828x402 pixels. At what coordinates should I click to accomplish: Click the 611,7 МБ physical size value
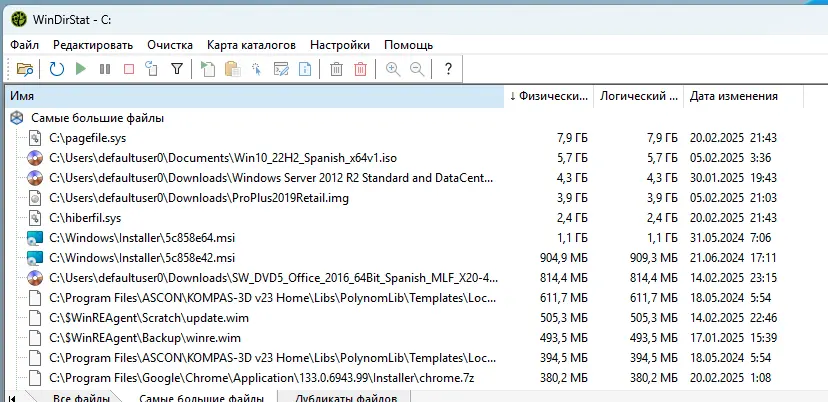(x=564, y=298)
